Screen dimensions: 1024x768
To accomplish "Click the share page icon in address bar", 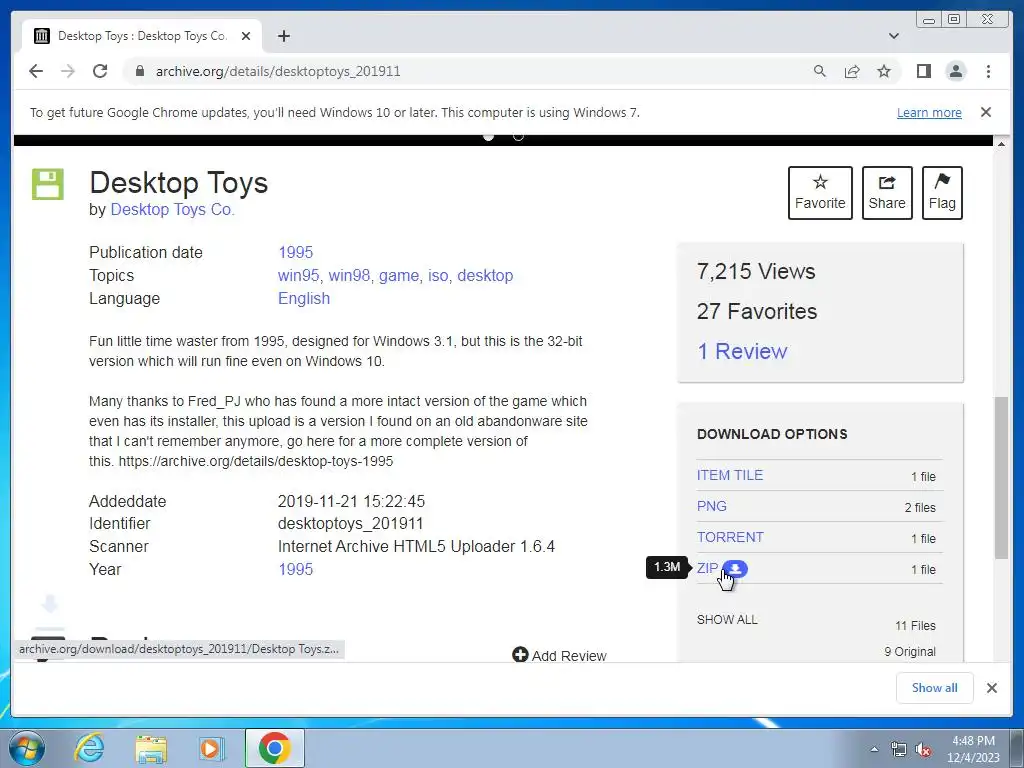I will tap(852, 71).
